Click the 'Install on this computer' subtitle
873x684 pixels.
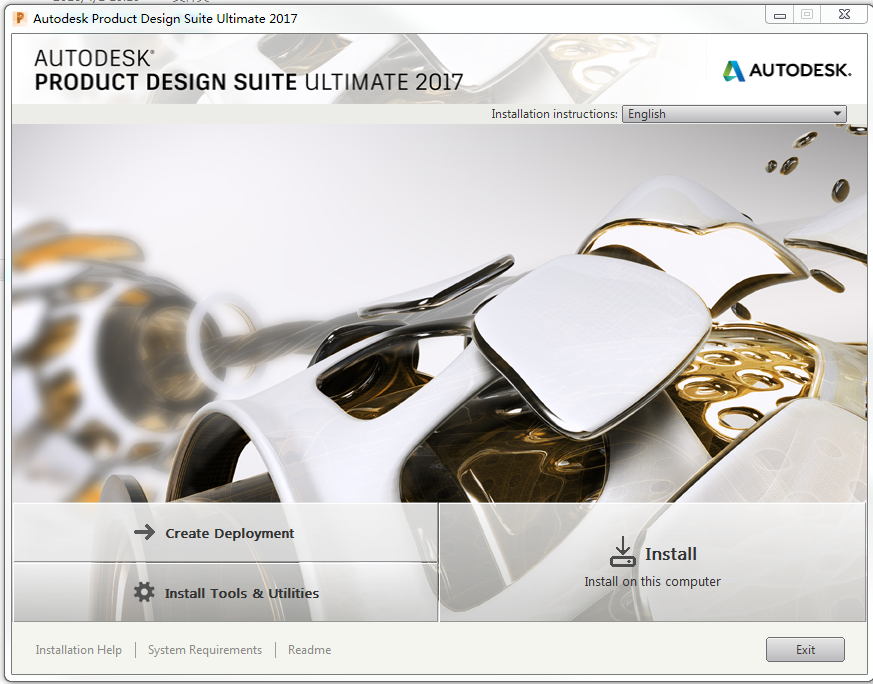tap(652, 582)
